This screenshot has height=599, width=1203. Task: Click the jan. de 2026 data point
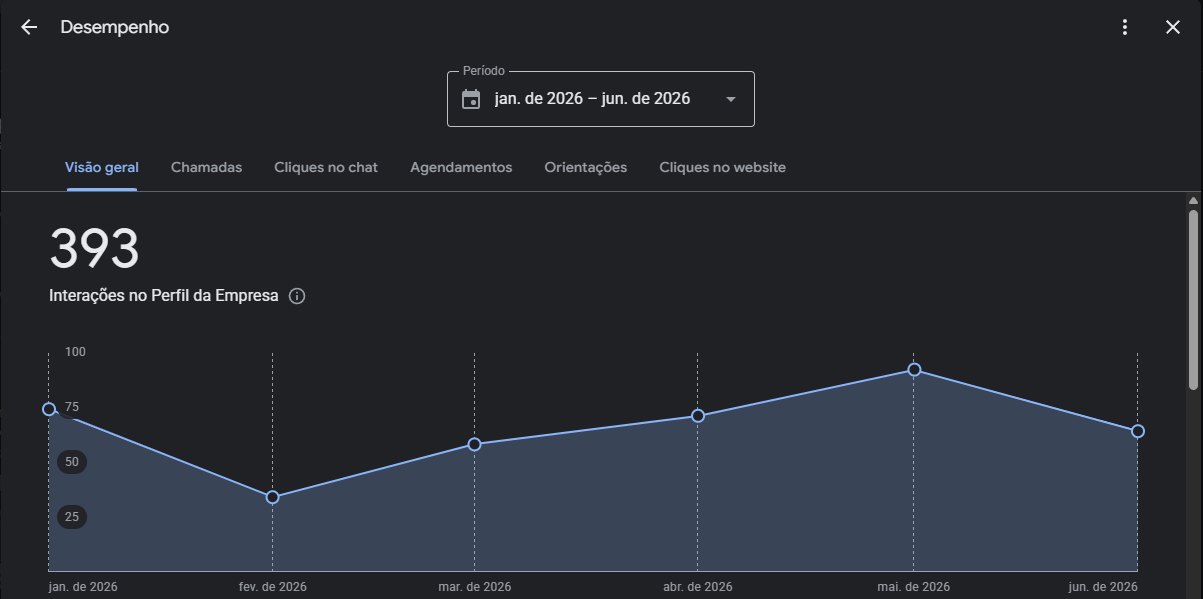(x=49, y=409)
